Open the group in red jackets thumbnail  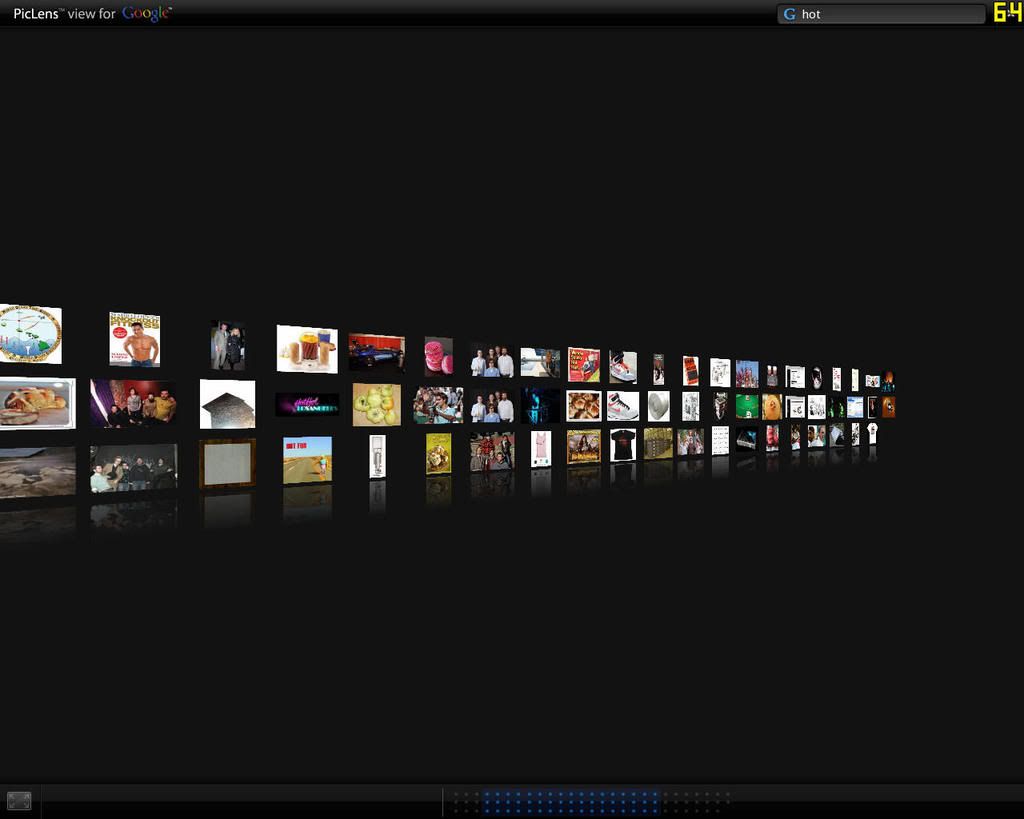click(492, 451)
